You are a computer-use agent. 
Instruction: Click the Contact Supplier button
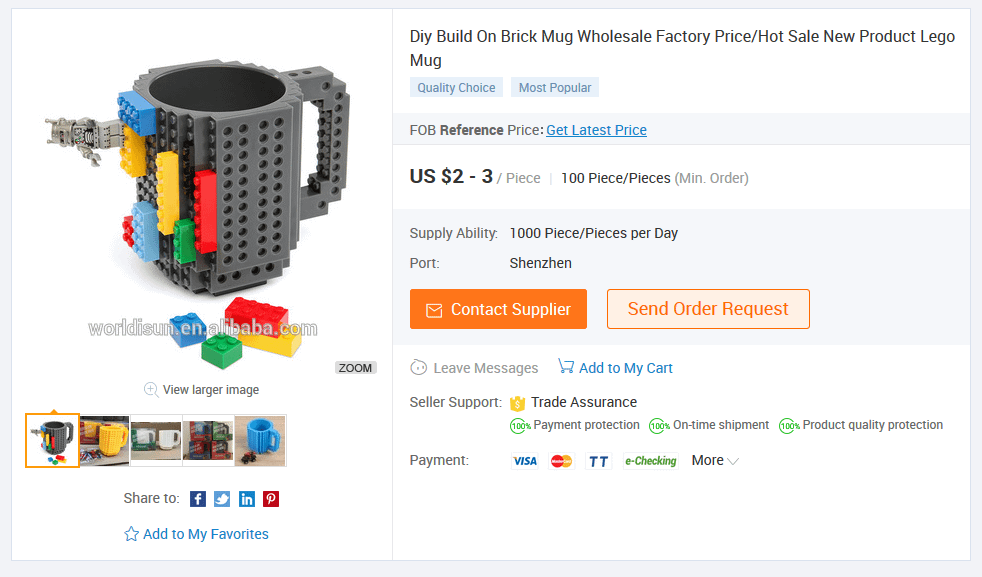coord(498,309)
